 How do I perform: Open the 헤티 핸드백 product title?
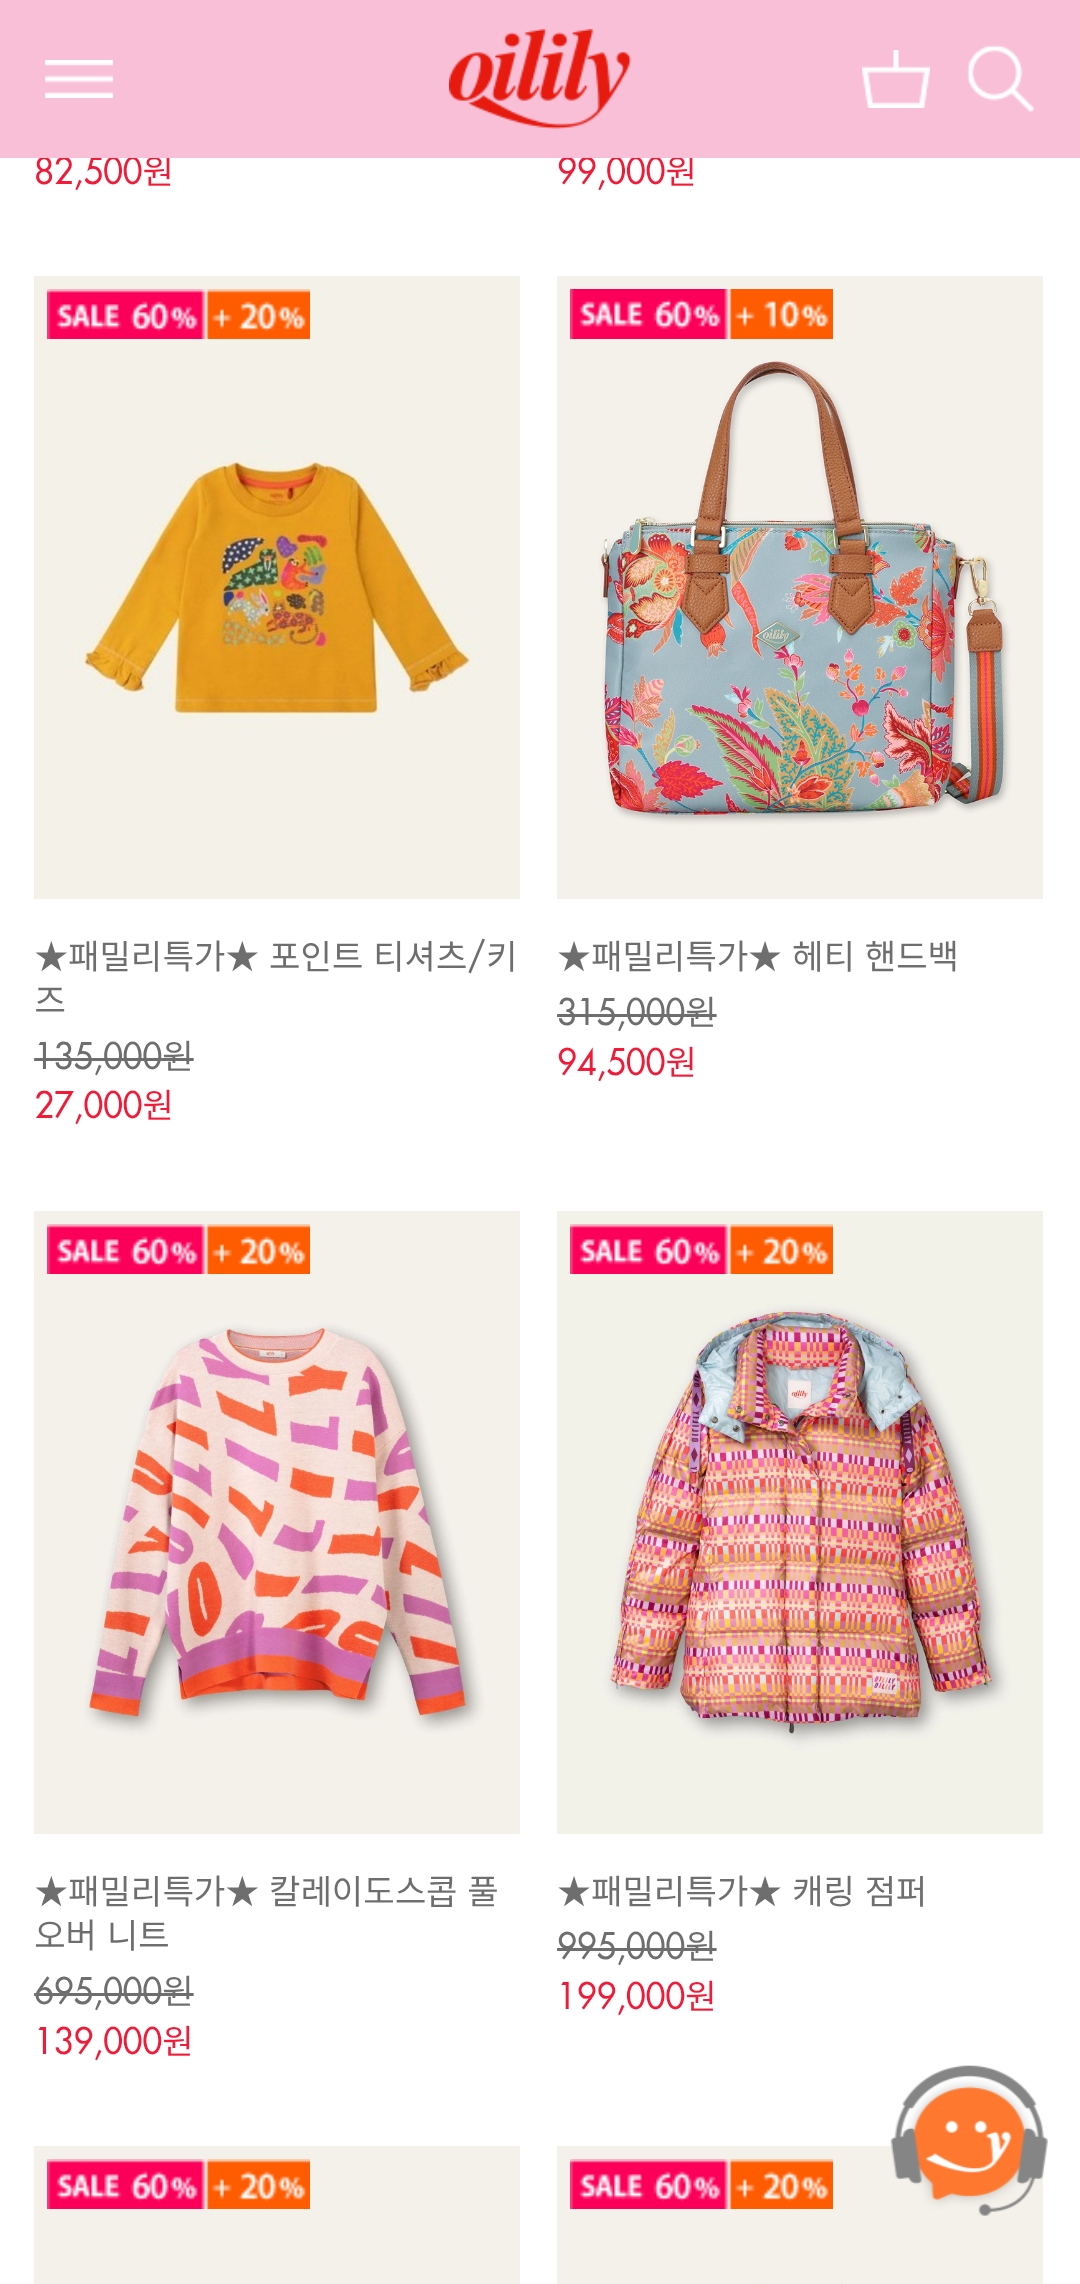point(758,956)
